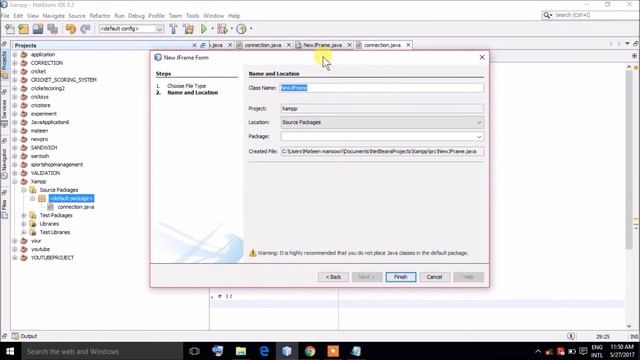Collapse the Source Packages node
Screen dimensions: 640x360
[x=24, y=190]
